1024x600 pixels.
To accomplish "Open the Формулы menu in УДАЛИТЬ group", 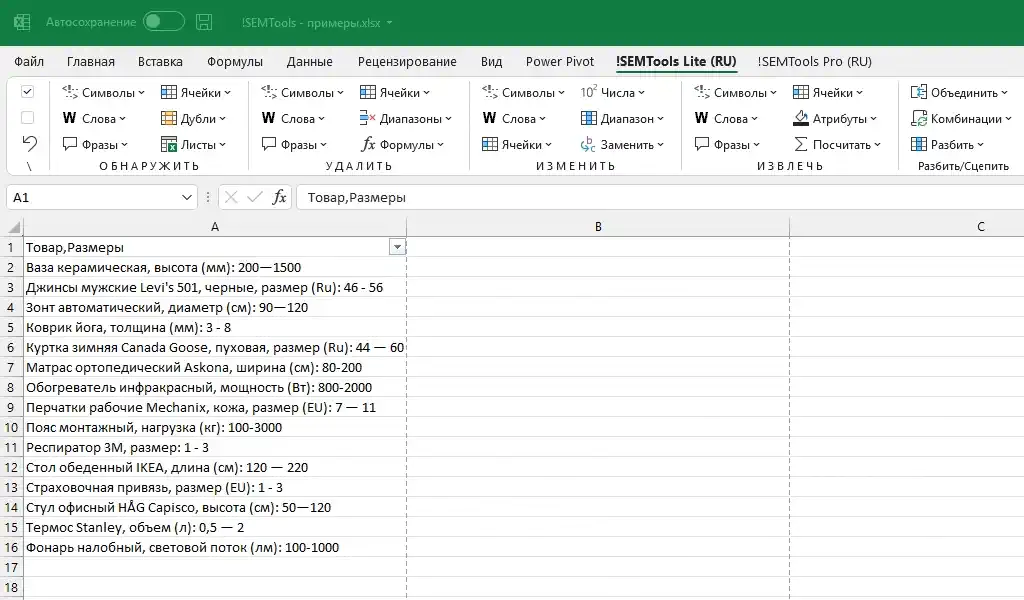I will point(402,144).
